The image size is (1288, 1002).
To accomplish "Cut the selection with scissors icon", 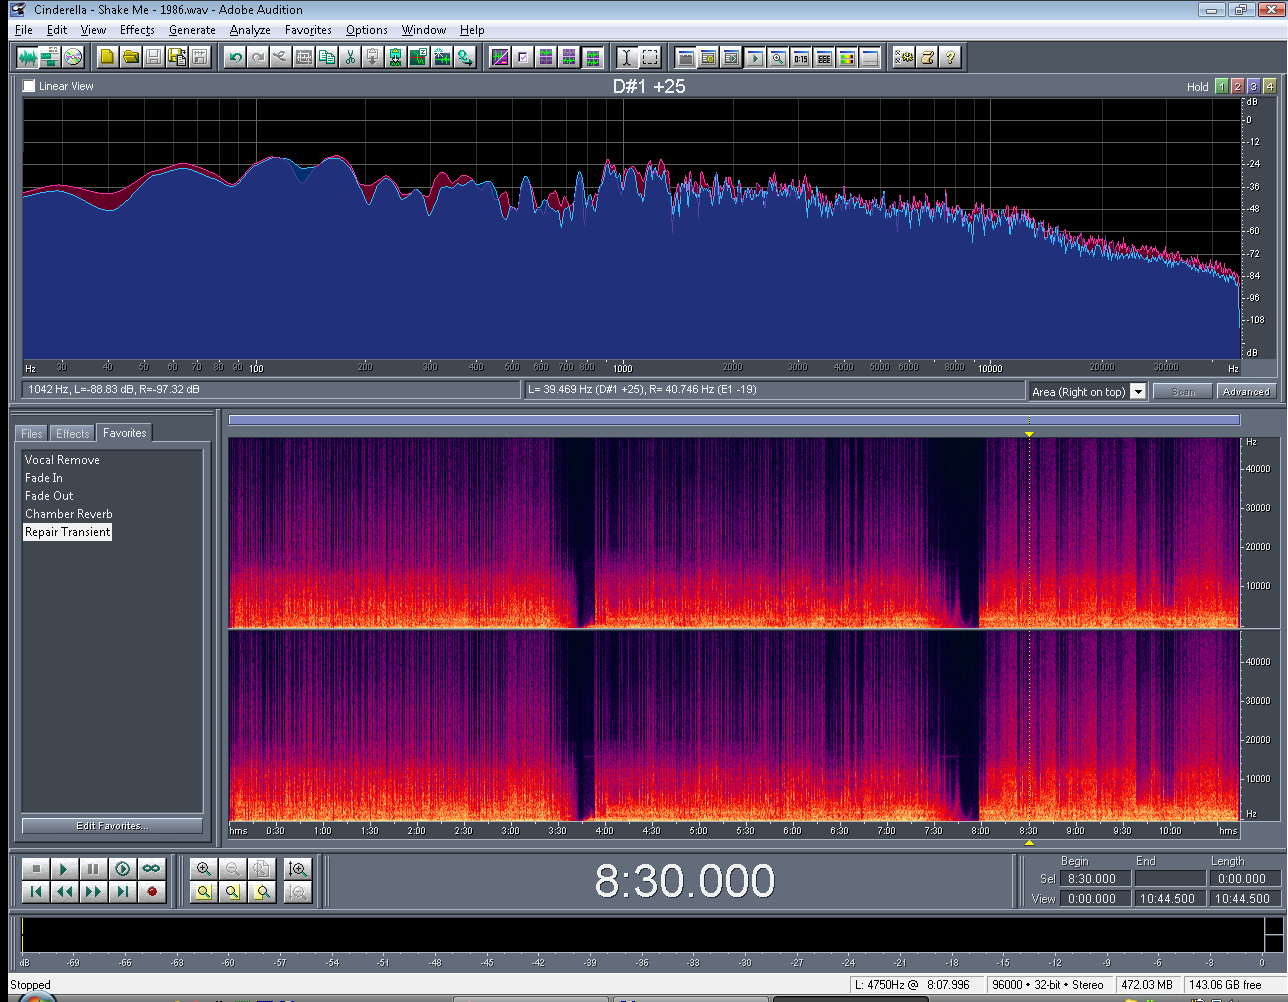I will pos(350,57).
